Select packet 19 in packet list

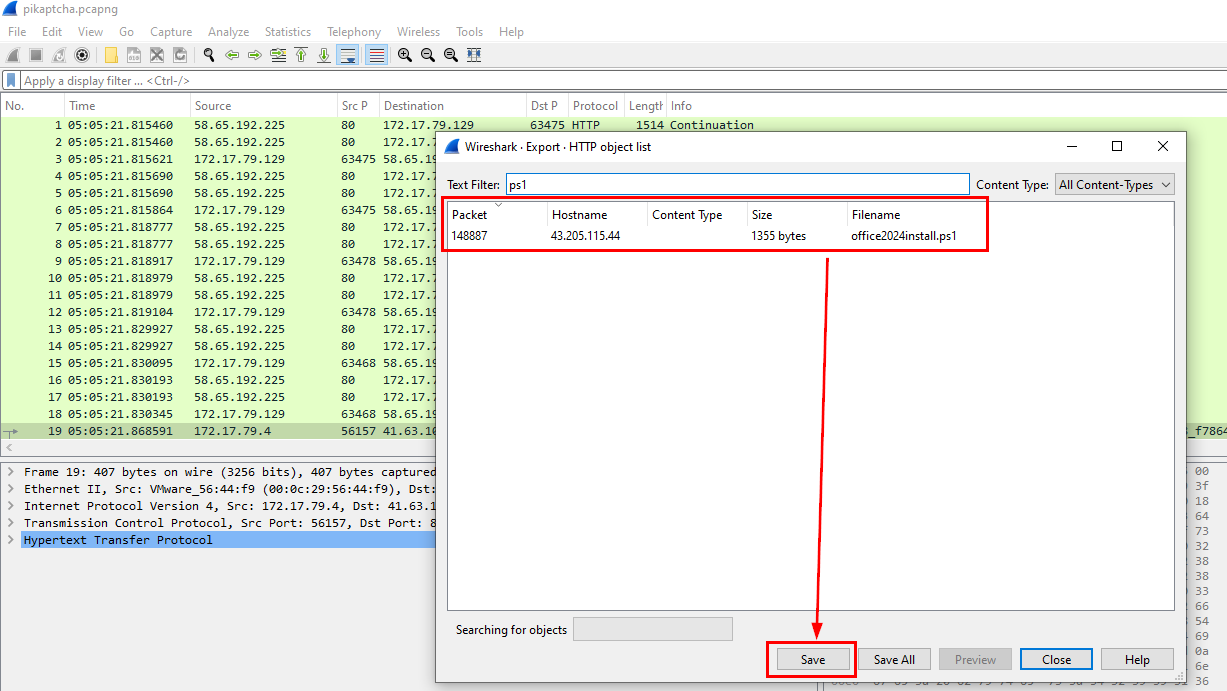coord(218,432)
